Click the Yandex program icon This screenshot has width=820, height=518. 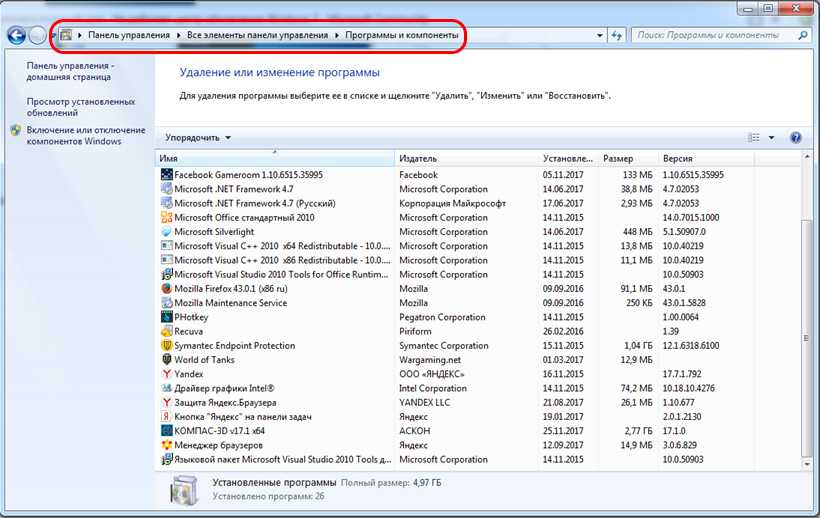click(166, 374)
